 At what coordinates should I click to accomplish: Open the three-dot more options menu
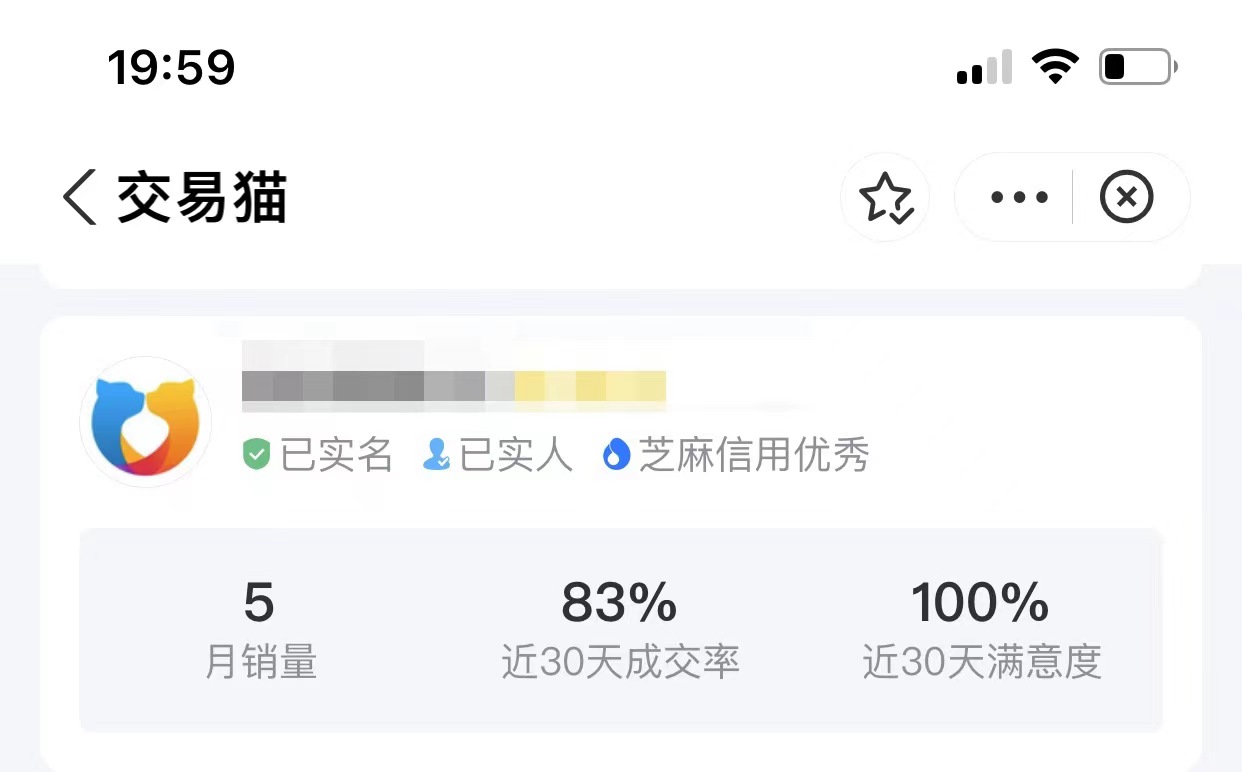coord(1019,197)
